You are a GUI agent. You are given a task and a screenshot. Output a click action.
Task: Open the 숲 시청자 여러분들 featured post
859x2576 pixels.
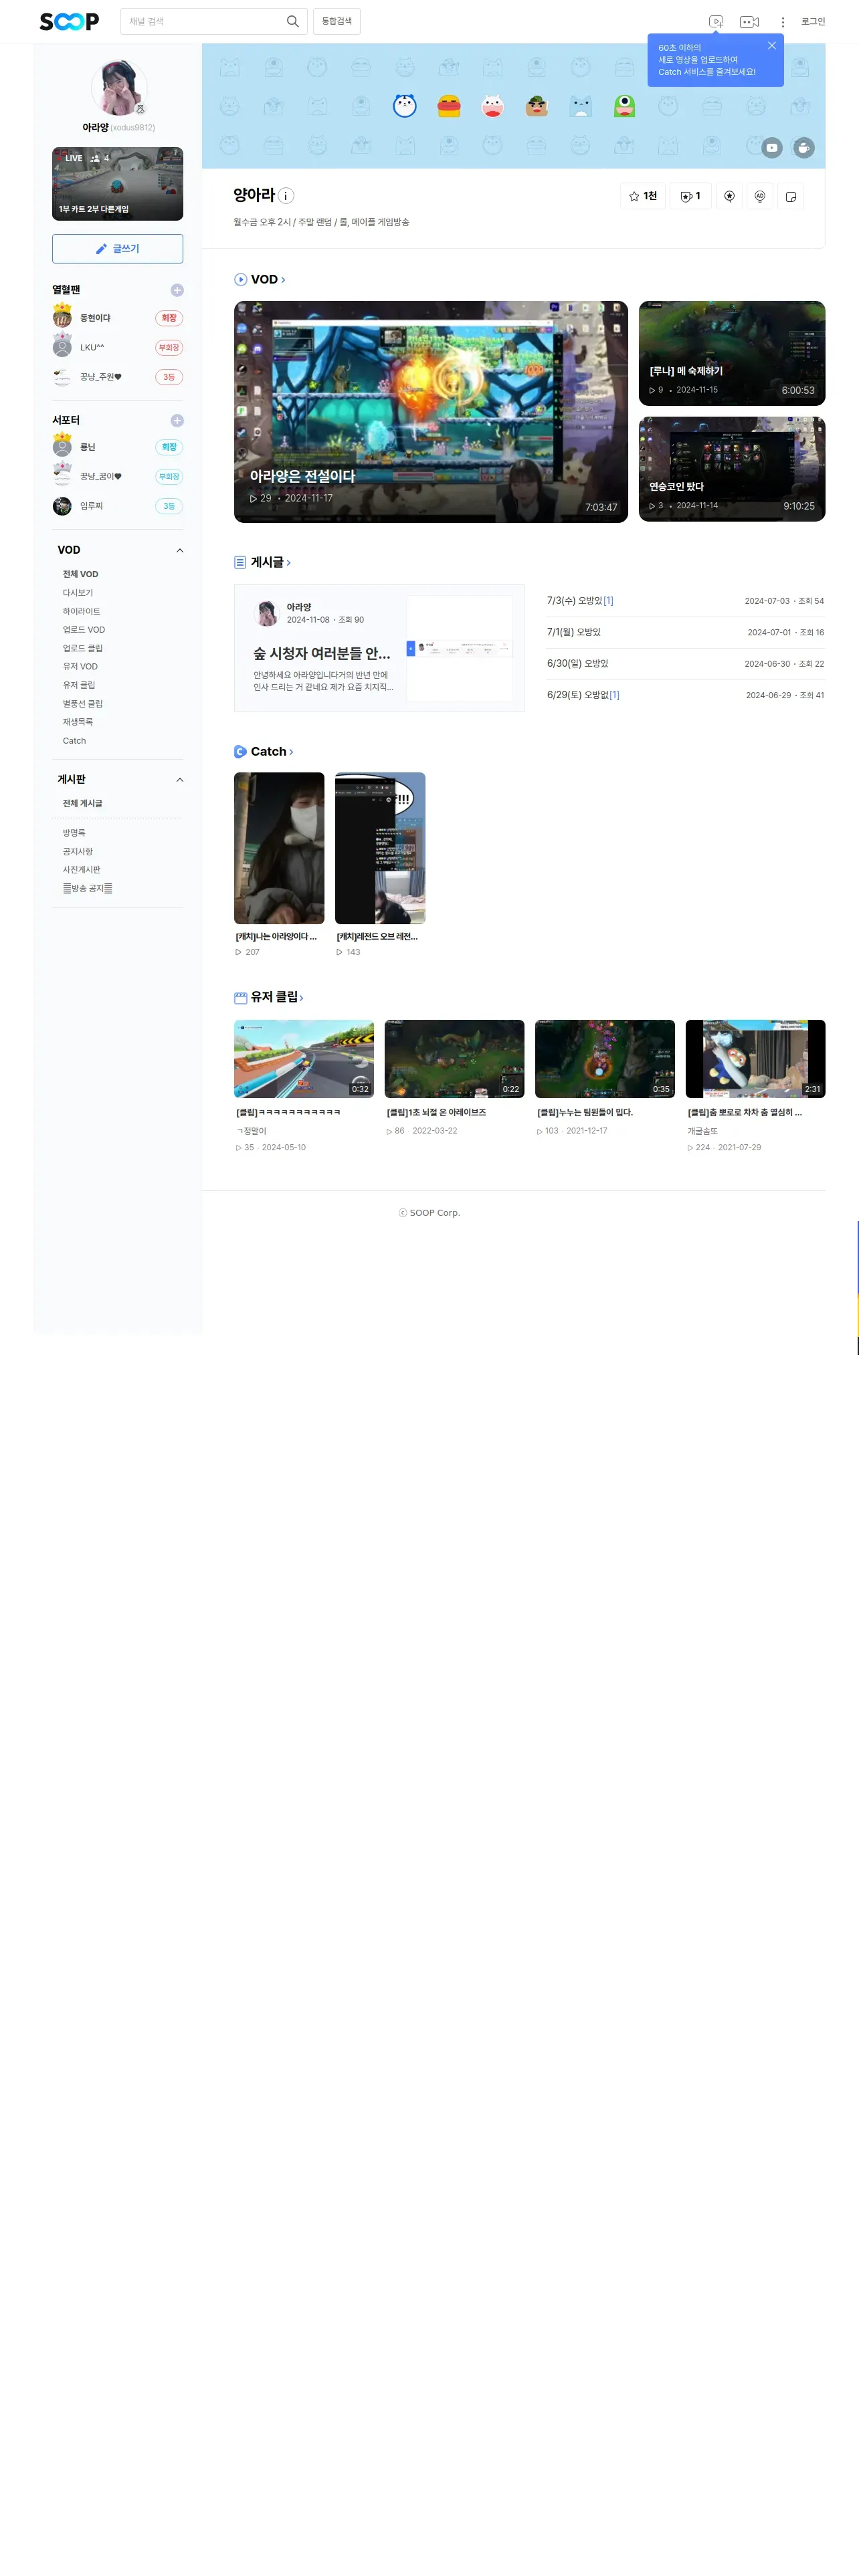(x=379, y=648)
